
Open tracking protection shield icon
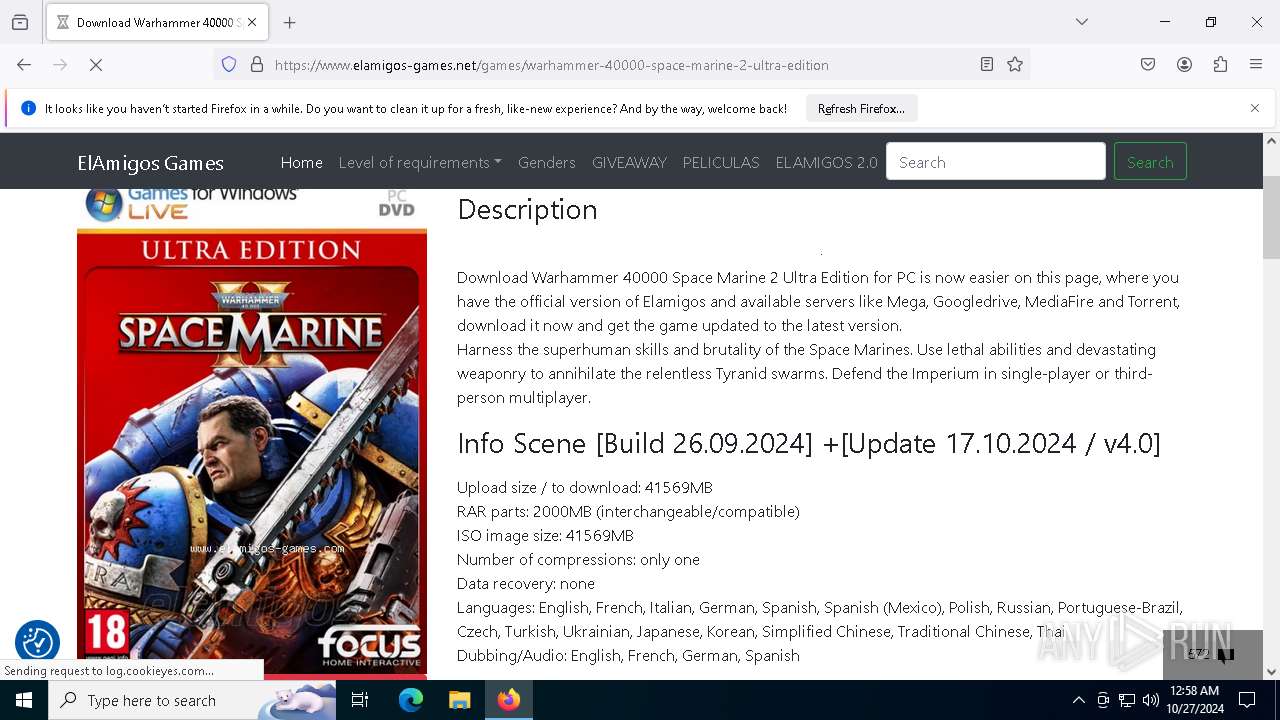(229, 65)
